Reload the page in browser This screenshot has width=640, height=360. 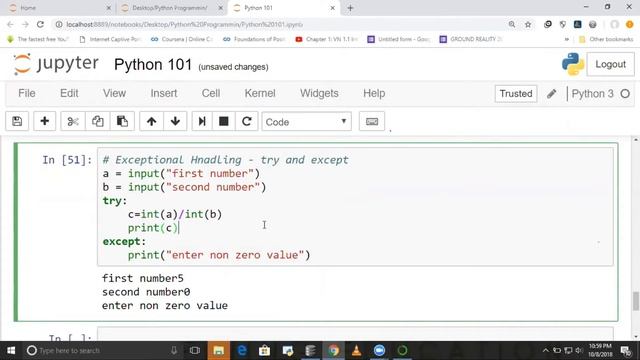[x=40, y=24]
